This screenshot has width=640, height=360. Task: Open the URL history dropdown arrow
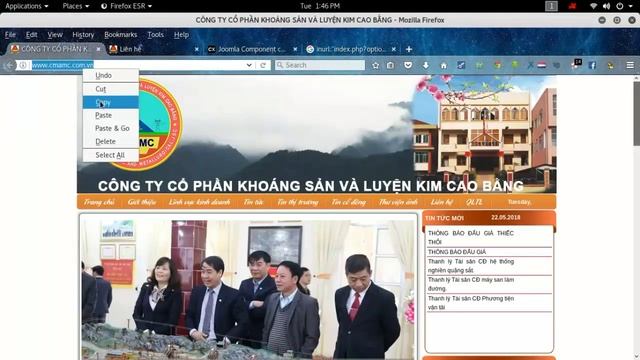pos(249,65)
